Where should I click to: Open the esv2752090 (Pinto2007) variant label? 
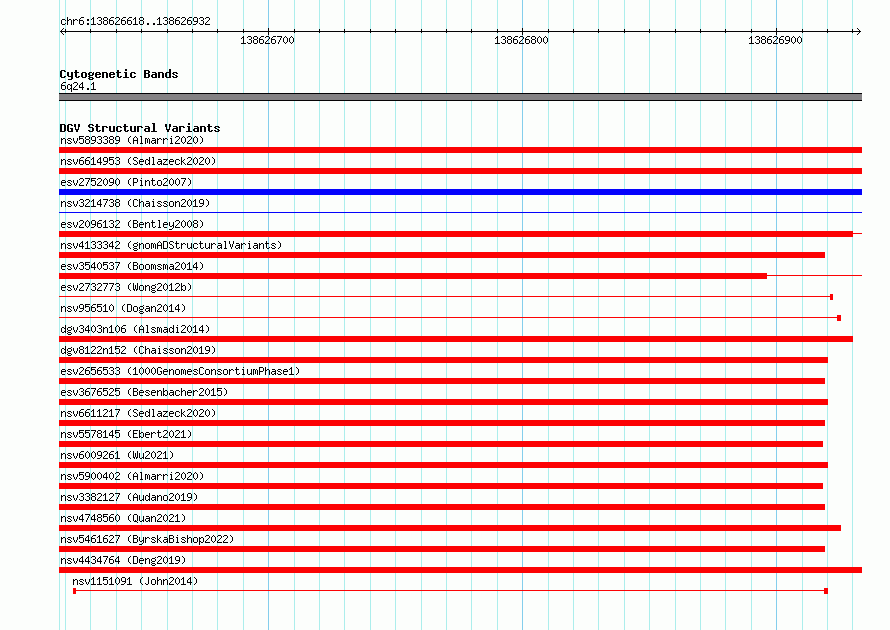coord(126,182)
